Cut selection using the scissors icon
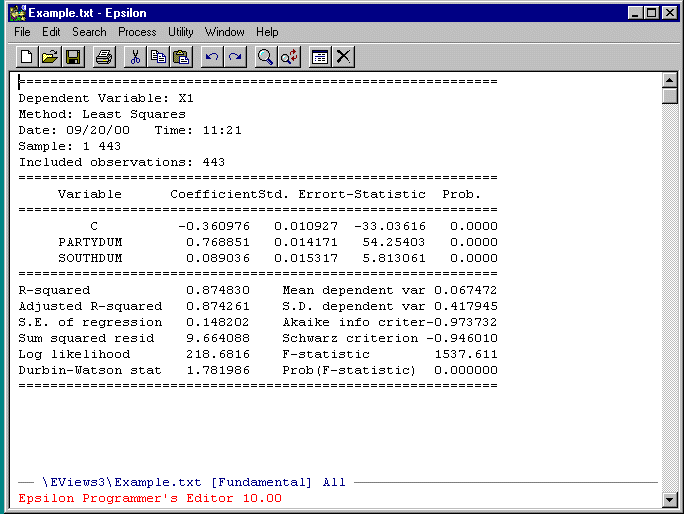 click(135, 57)
